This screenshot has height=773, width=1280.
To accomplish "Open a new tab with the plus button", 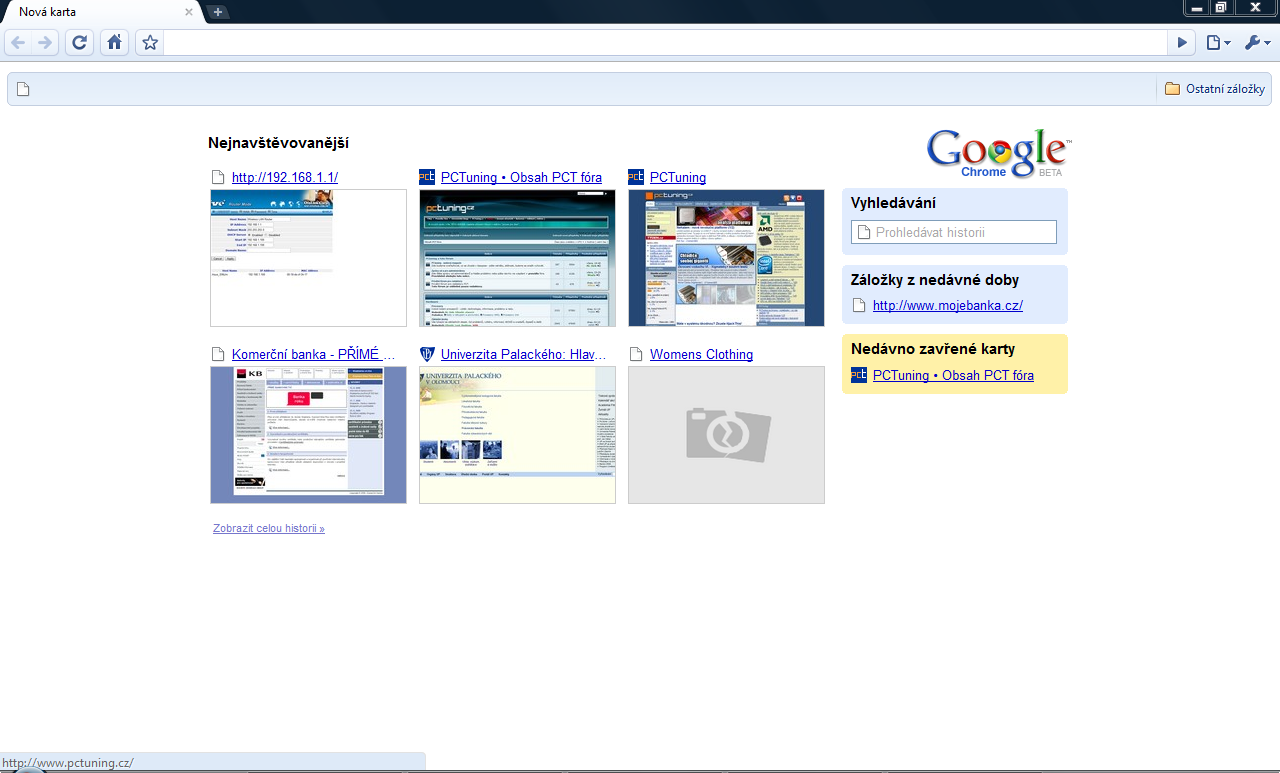I will tap(218, 12).
